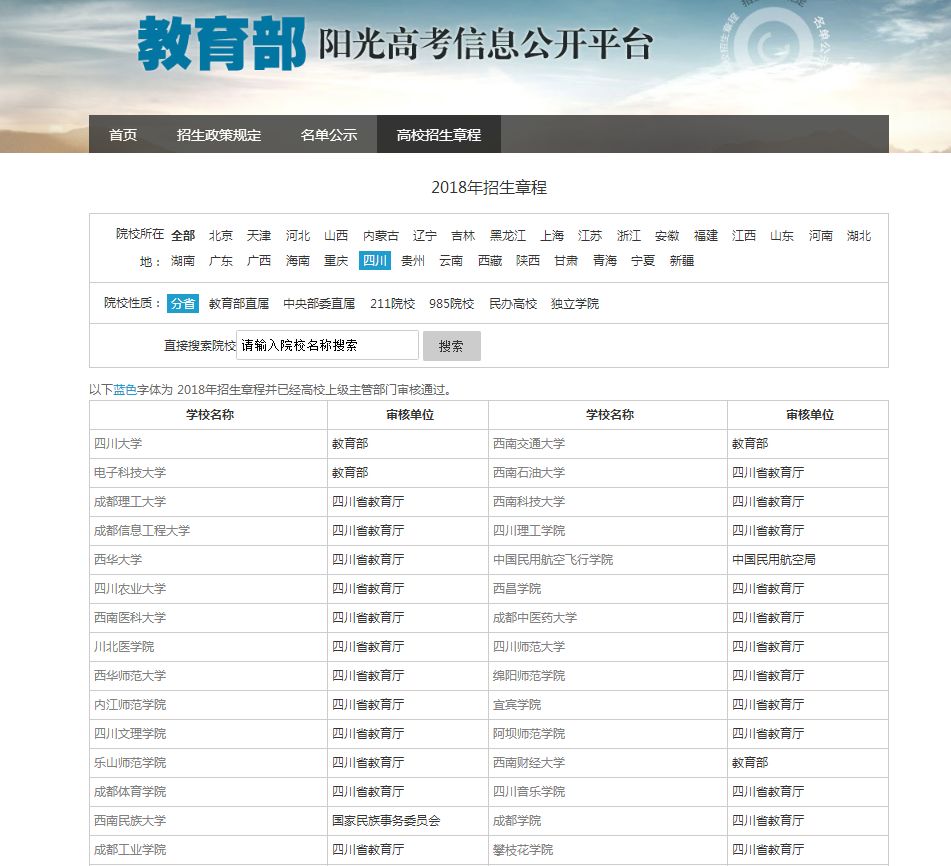Filter schools by 山西
951x866 pixels.
tap(336, 235)
